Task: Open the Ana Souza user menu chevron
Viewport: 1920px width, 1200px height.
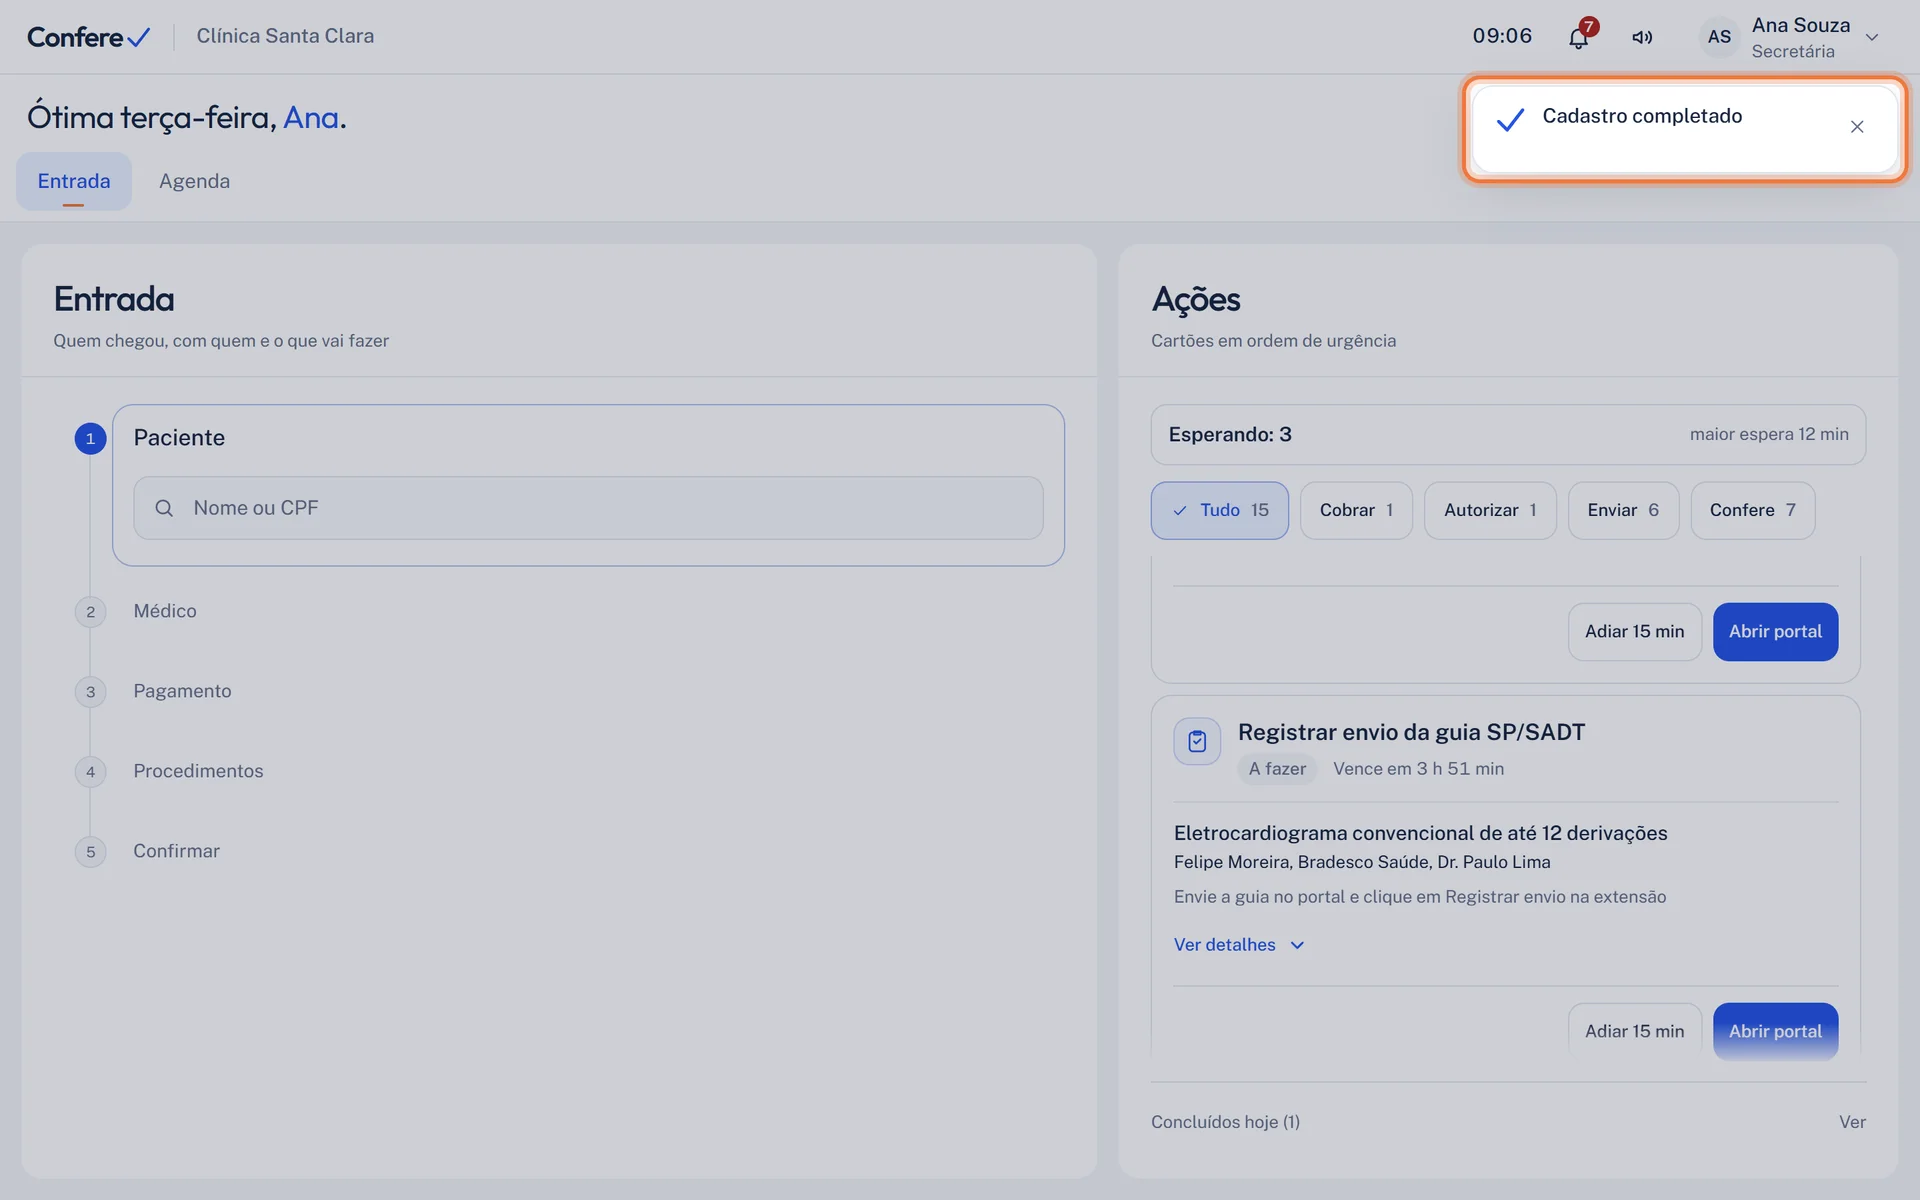Action: (1872, 38)
